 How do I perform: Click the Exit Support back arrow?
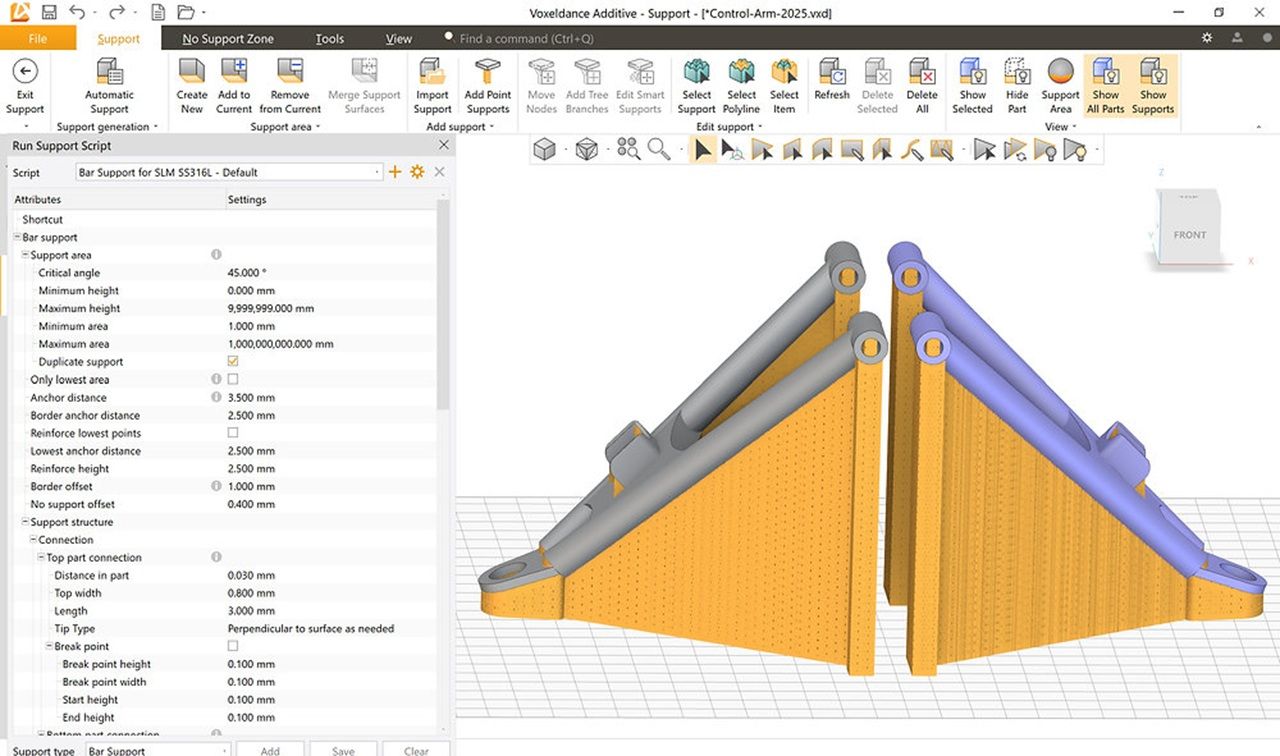[25, 71]
